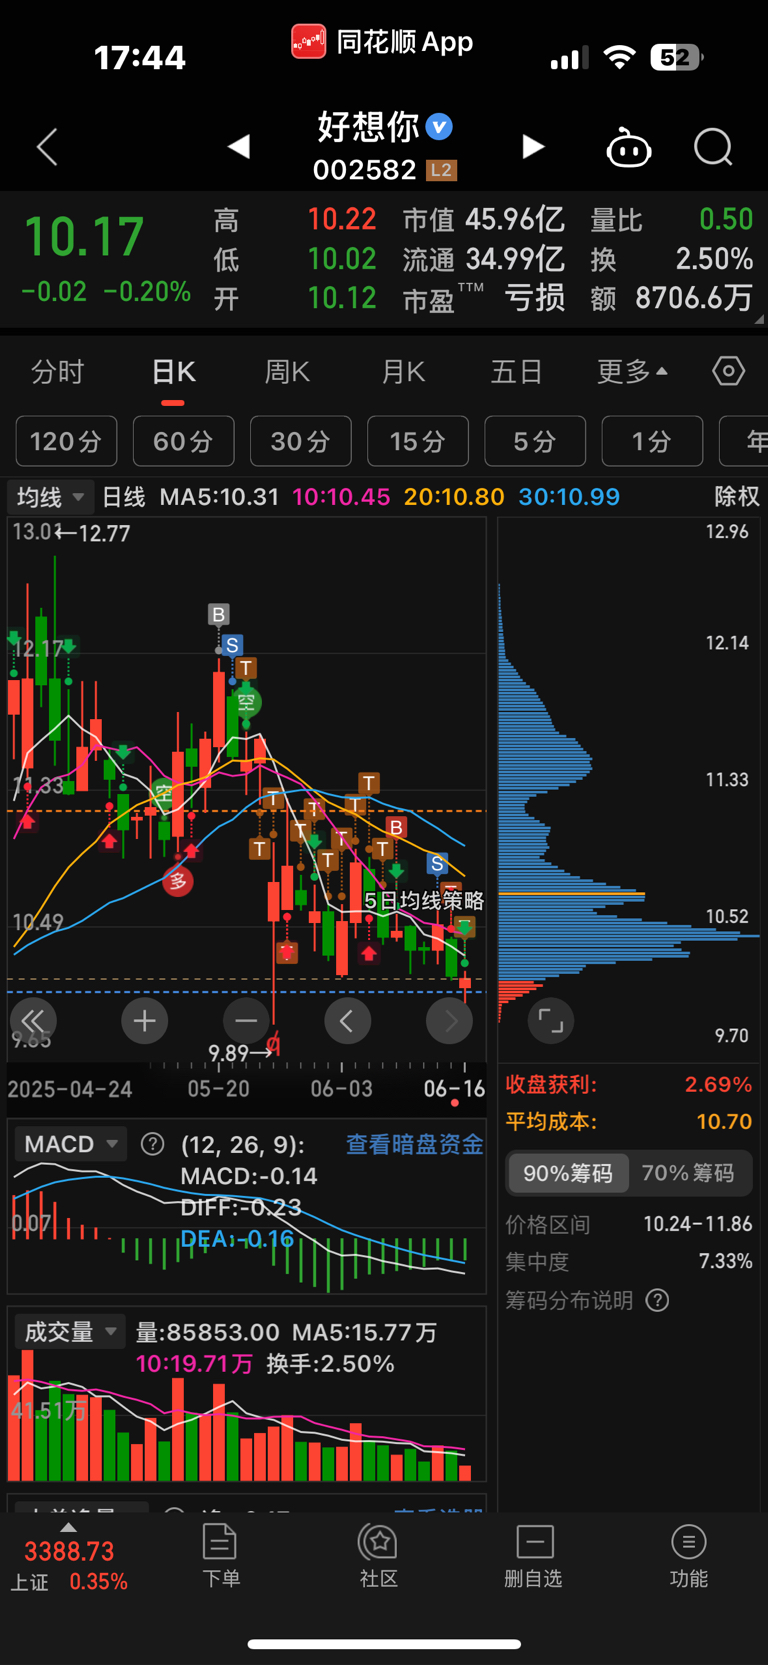This screenshot has width=769, height=1665.
Task: Select 60分 period button
Action: tap(184, 441)
